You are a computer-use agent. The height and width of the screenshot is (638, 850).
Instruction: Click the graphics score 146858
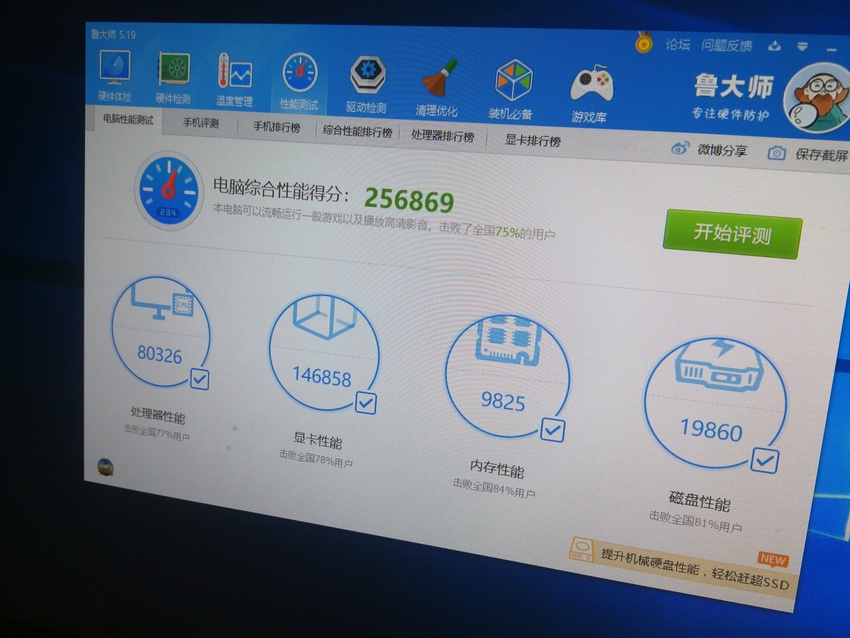pos(322,377)
